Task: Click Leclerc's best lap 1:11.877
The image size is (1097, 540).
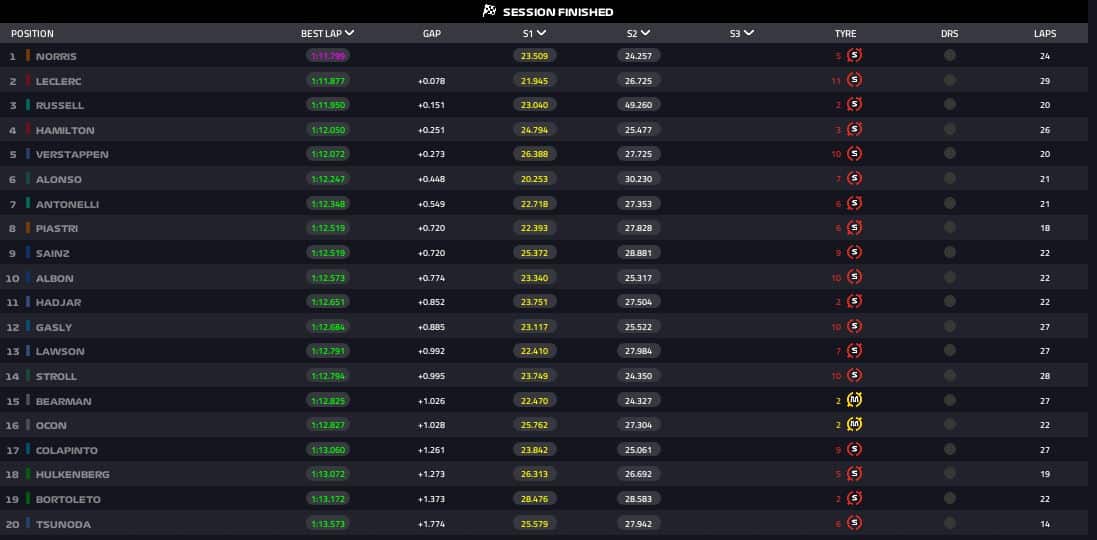Action: (327, 80)
